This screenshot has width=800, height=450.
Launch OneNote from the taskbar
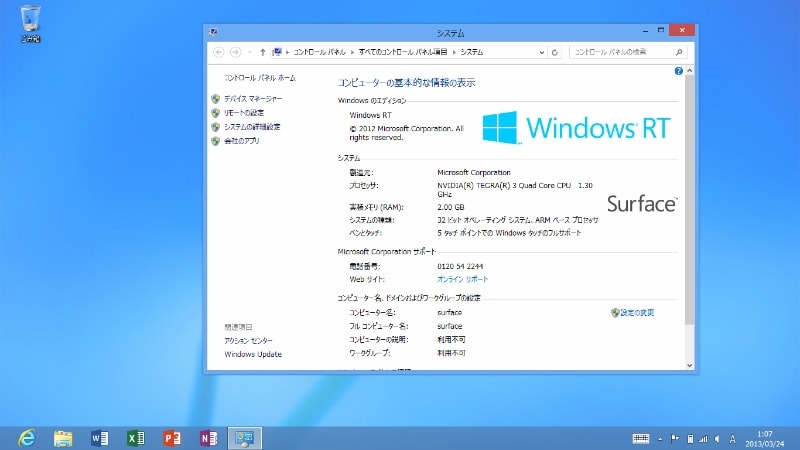pyautogui.click(x=208, y=438)
